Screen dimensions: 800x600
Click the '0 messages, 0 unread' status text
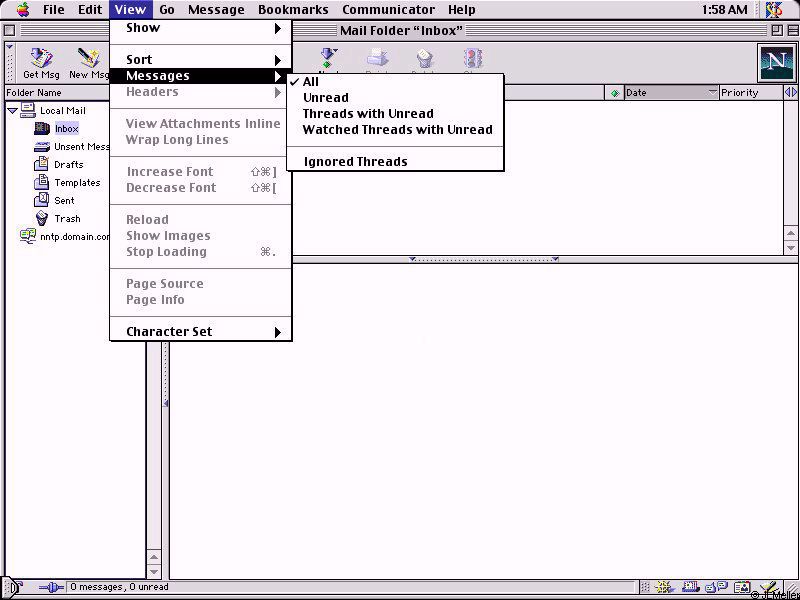119,587
